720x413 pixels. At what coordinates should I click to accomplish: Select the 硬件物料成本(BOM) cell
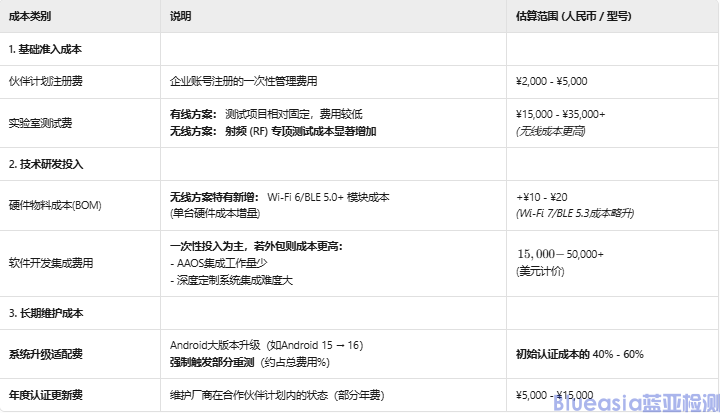coord(55,205)
